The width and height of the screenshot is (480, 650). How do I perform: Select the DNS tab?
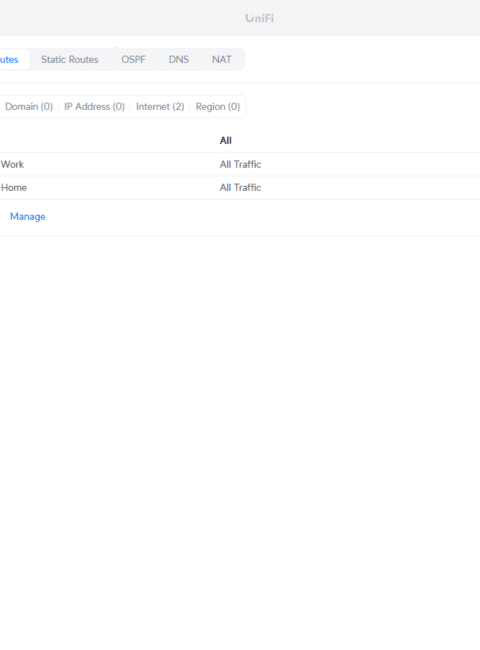pos(179,59)
